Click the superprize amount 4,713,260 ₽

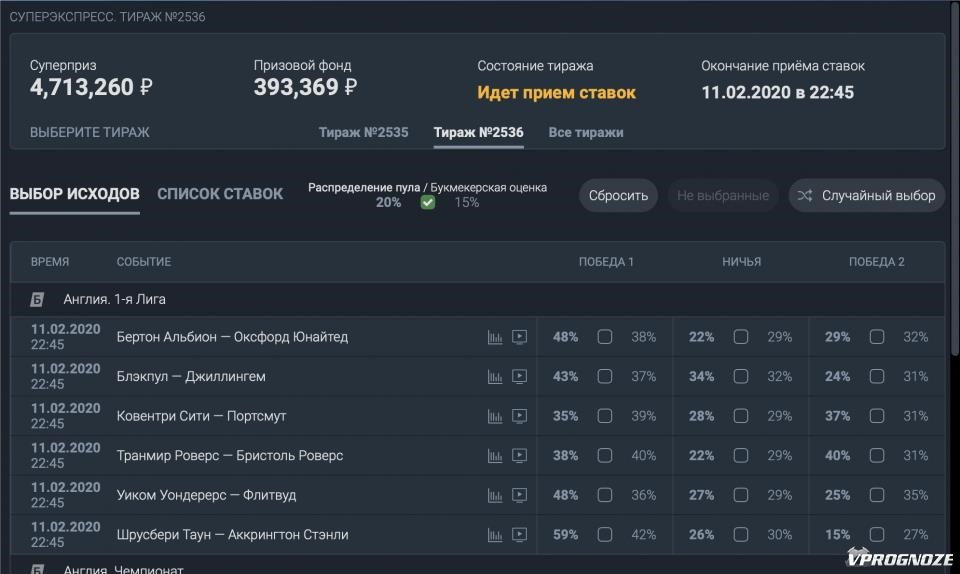[x=91, y=88]
